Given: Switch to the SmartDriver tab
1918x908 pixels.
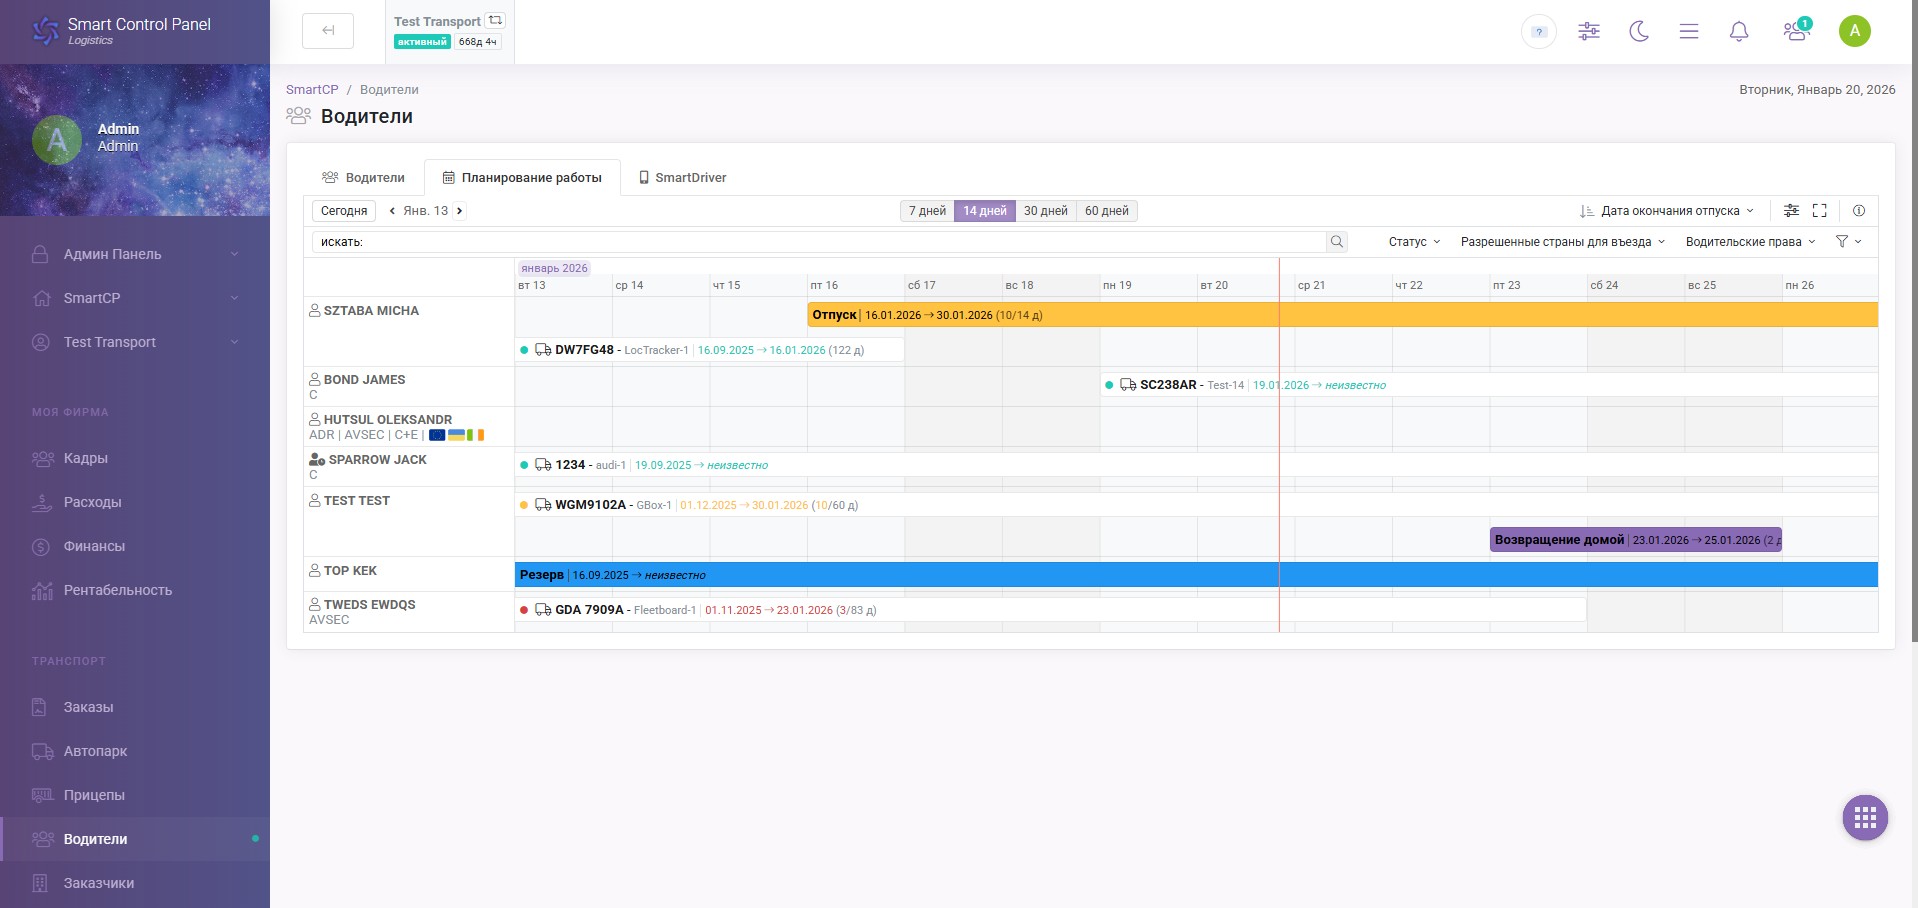Looking at the screenshot, I should click(683, 177).
